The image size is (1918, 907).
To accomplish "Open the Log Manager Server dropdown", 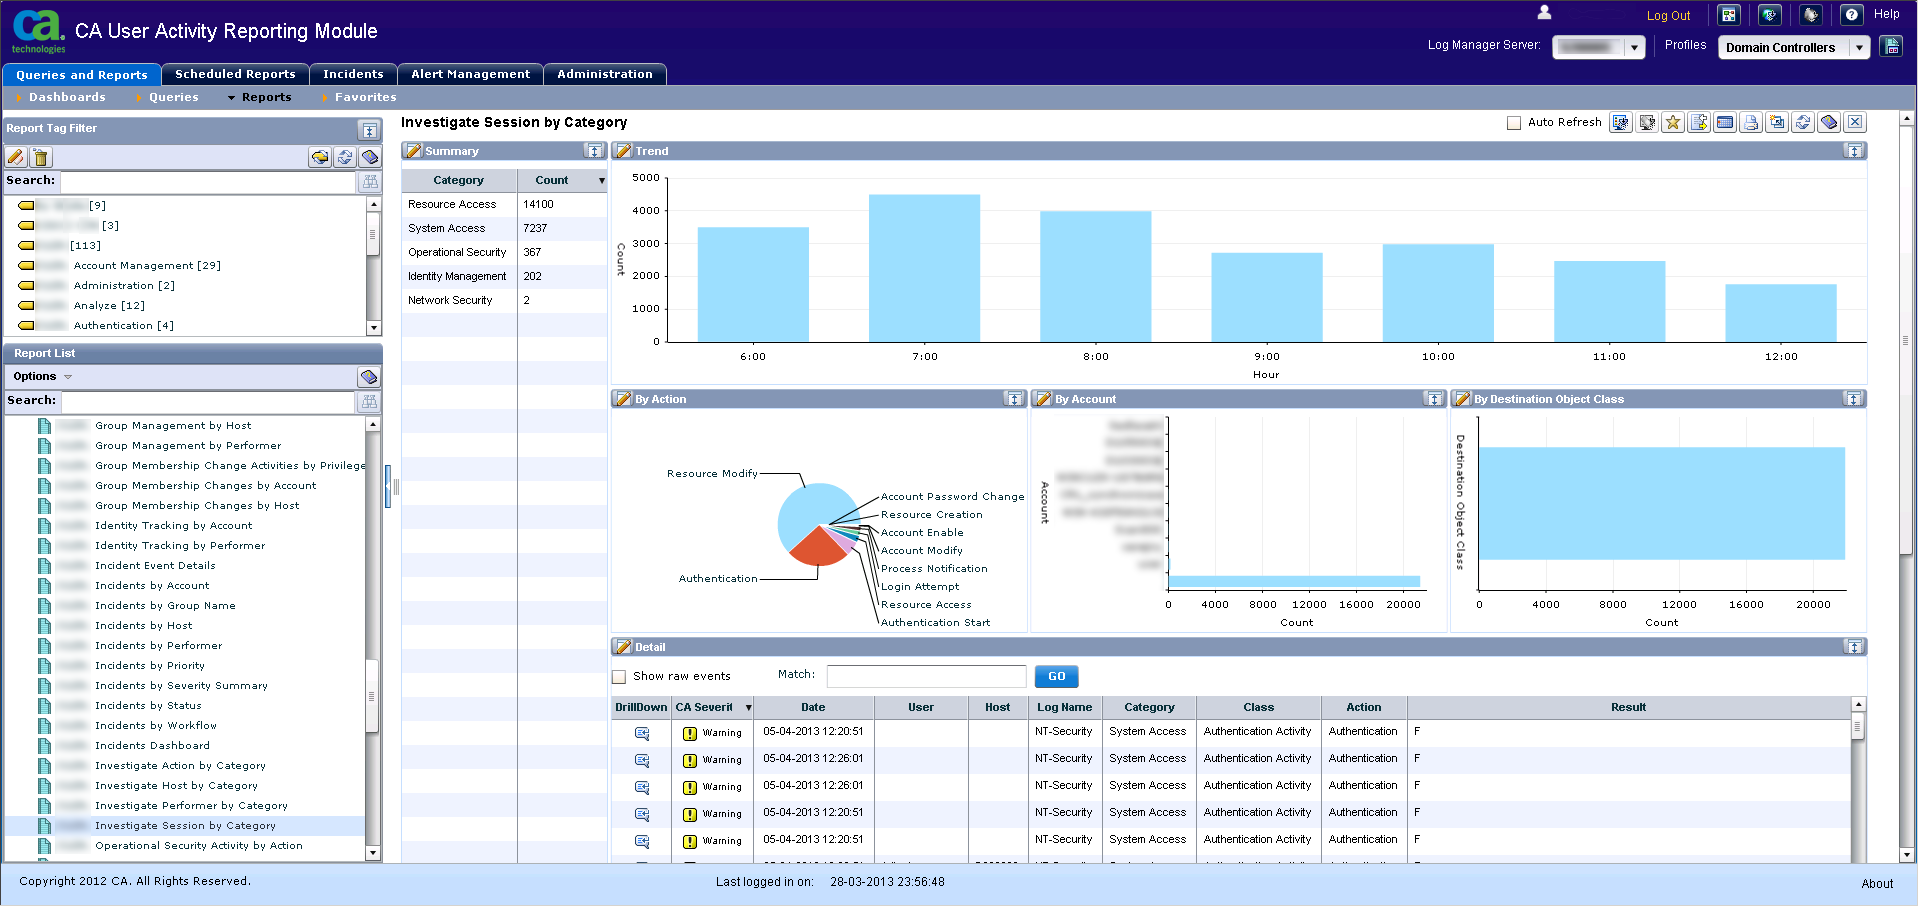I will click(1634, 47).
